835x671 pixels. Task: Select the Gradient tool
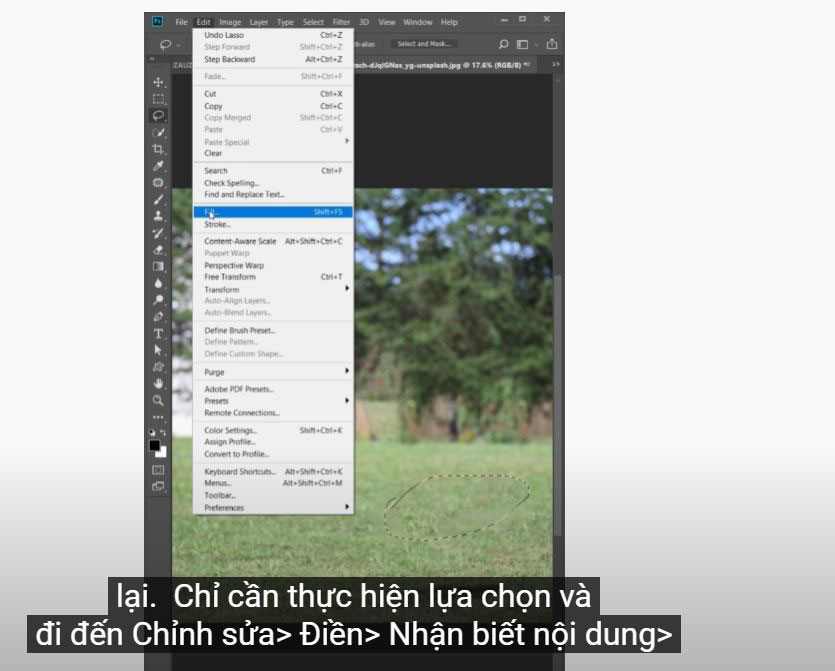pyautogui.click(x=158, y=266)
